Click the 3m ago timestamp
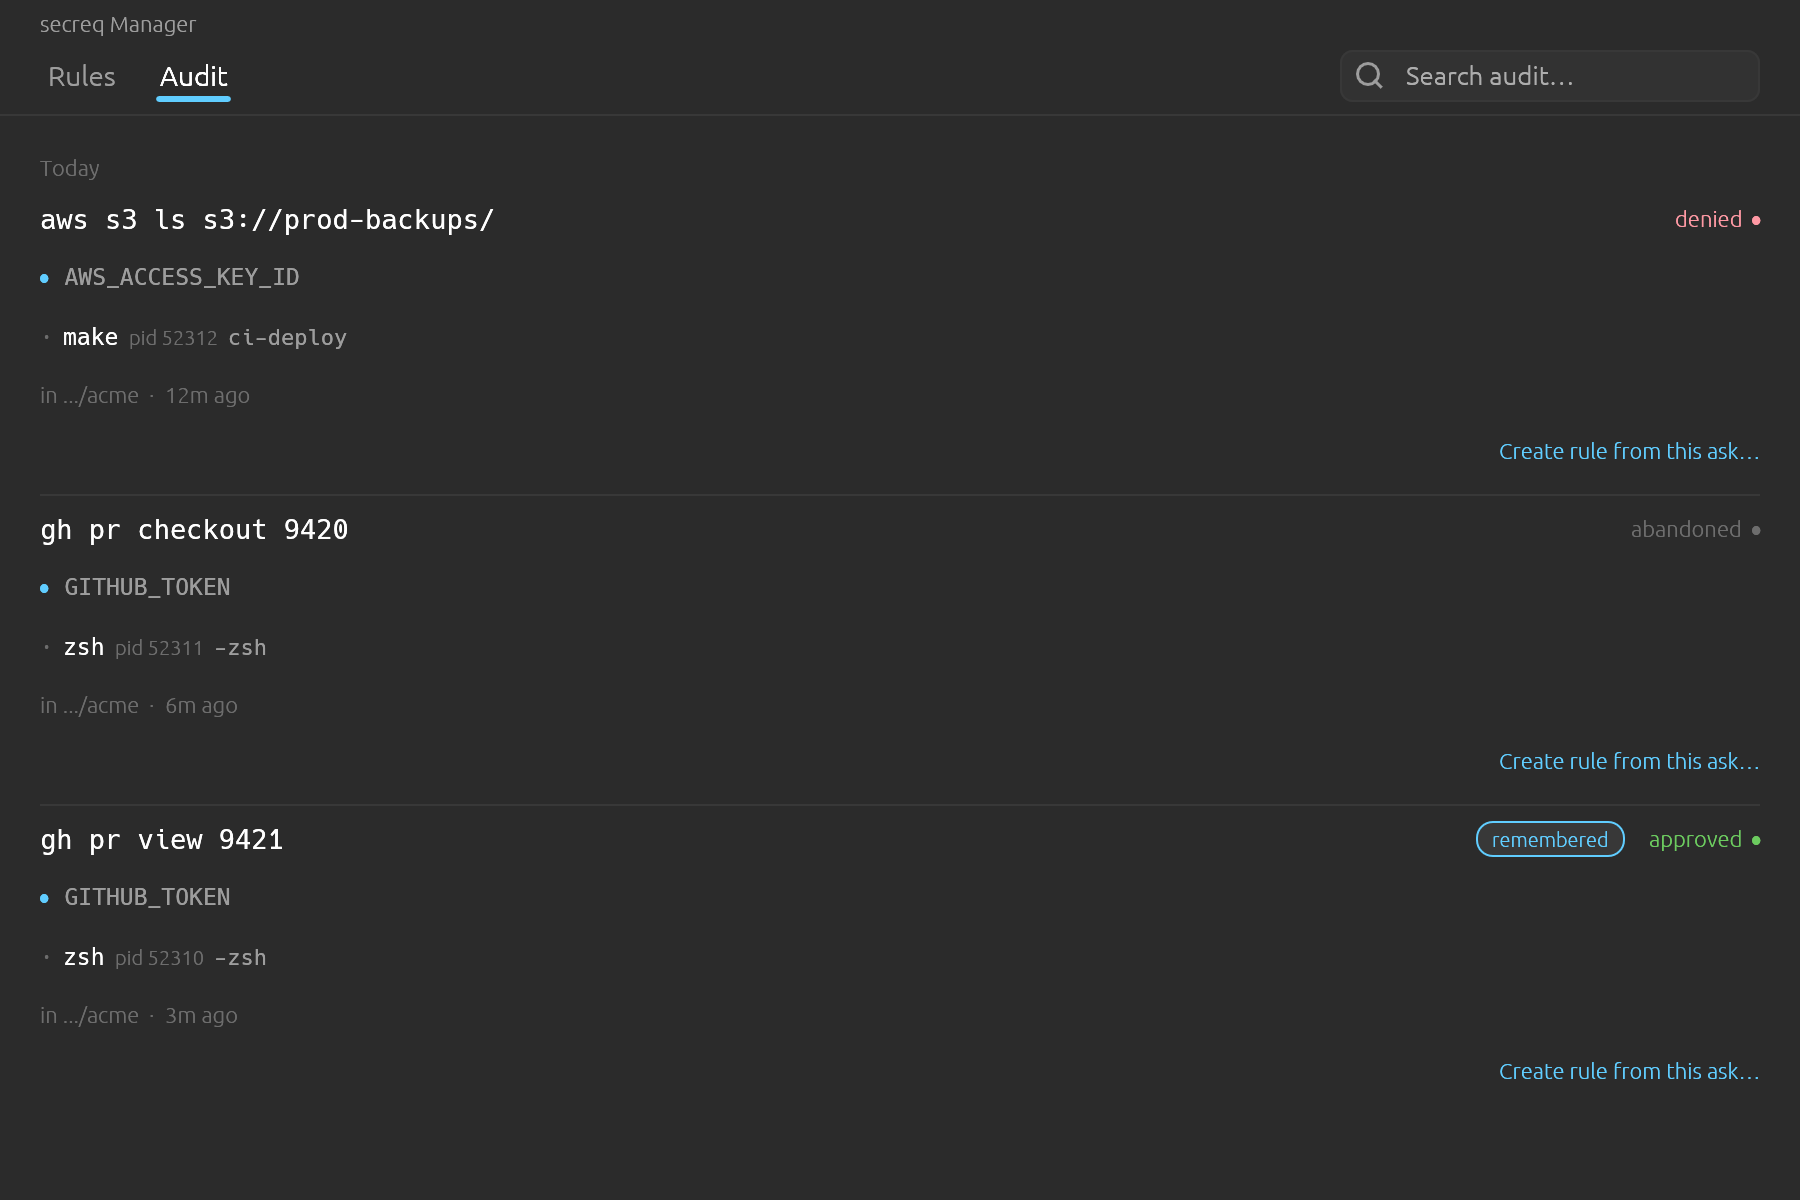1800x1200 pixels. (202, 1016)
